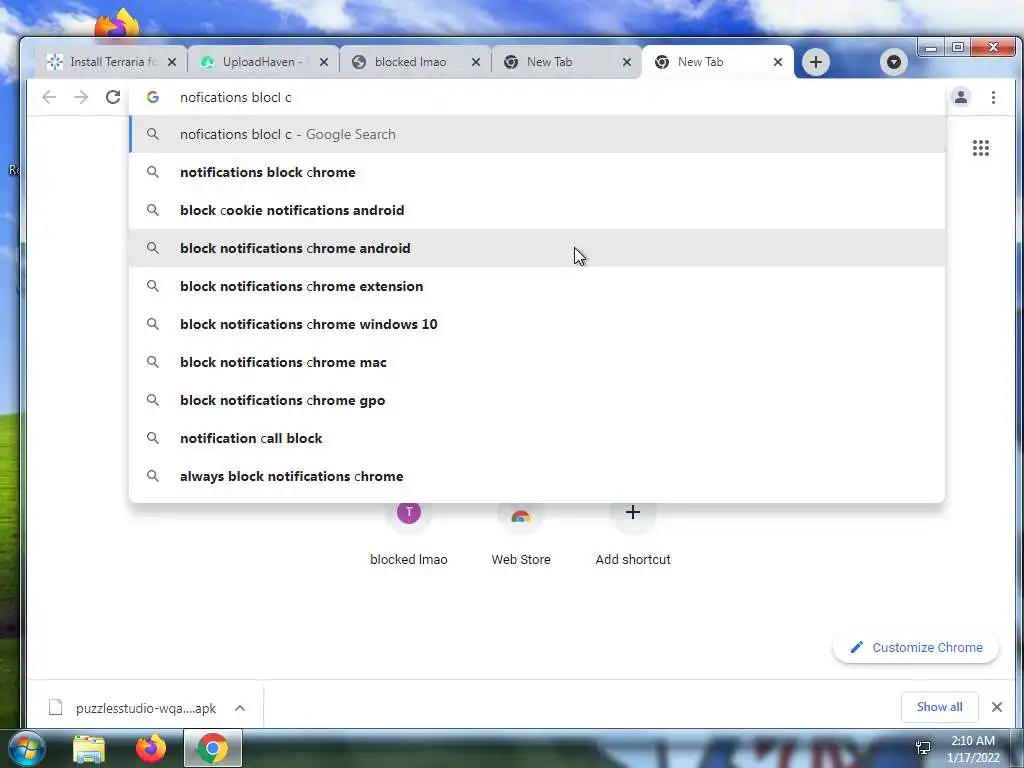Open the Chrome profile avatar menu

961,97
